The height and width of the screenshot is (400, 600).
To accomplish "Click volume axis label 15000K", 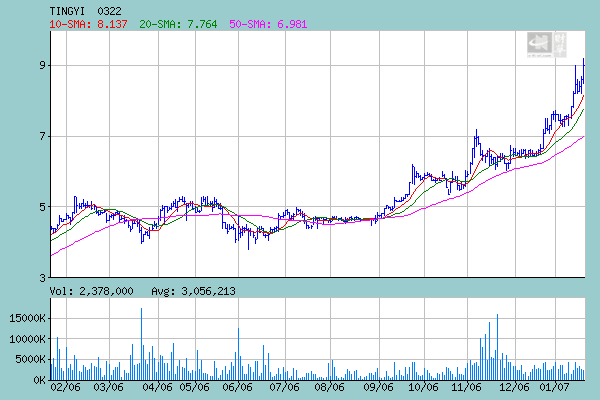I will point(28,318).
